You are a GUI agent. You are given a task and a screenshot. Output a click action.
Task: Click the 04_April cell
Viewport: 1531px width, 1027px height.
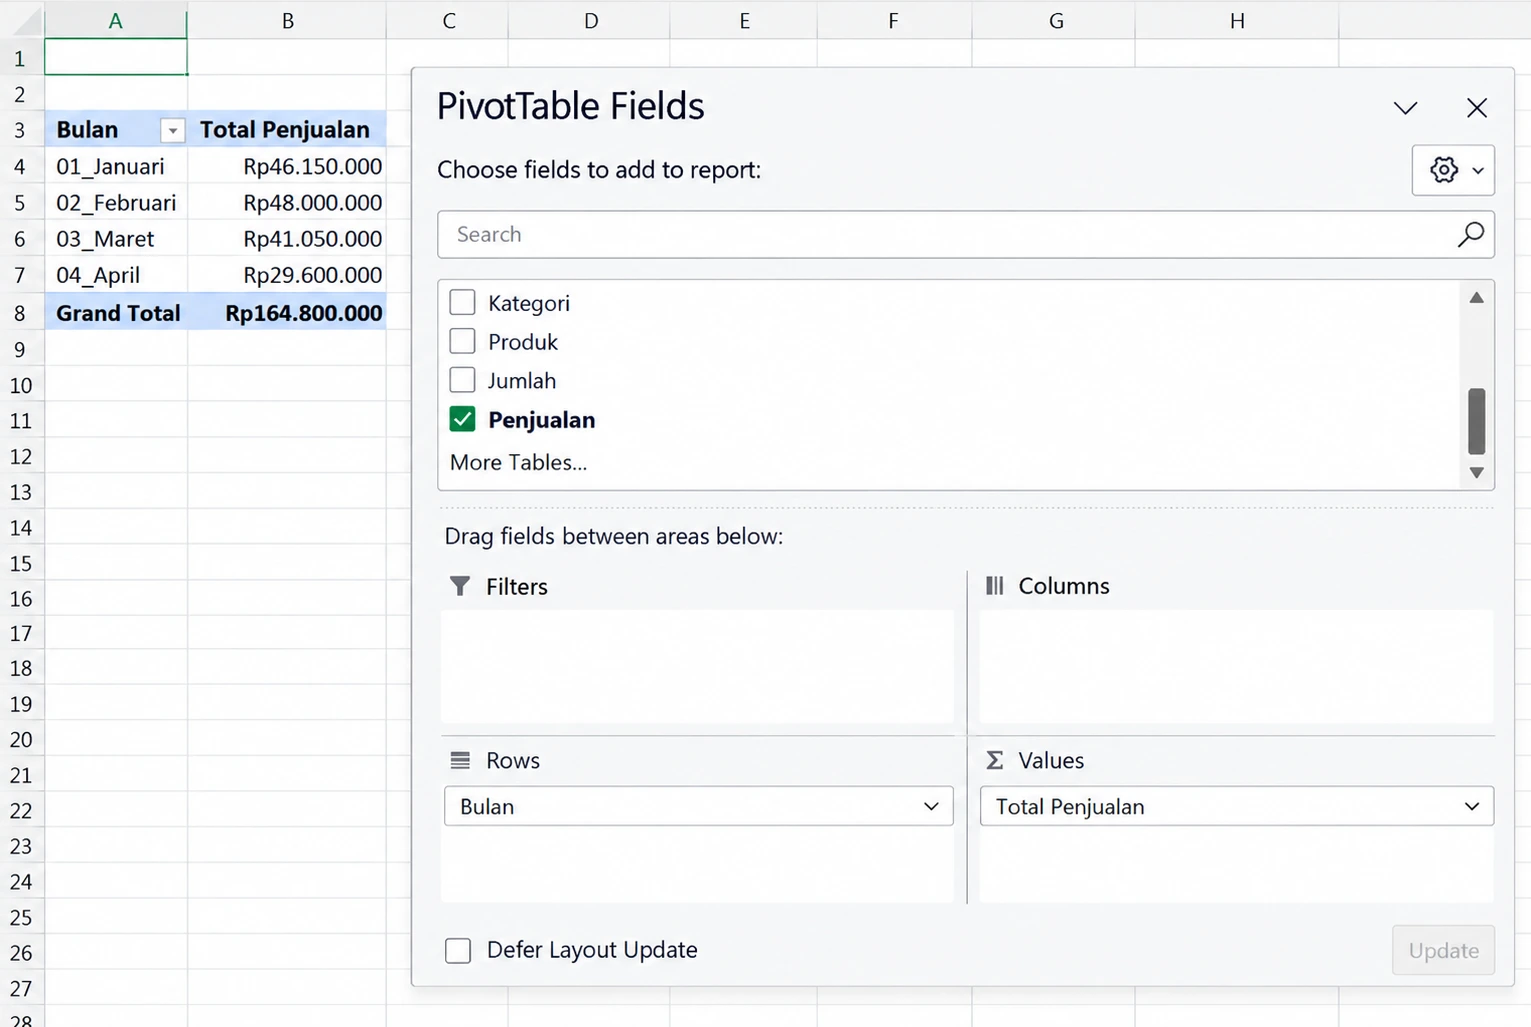coord(116,274)
